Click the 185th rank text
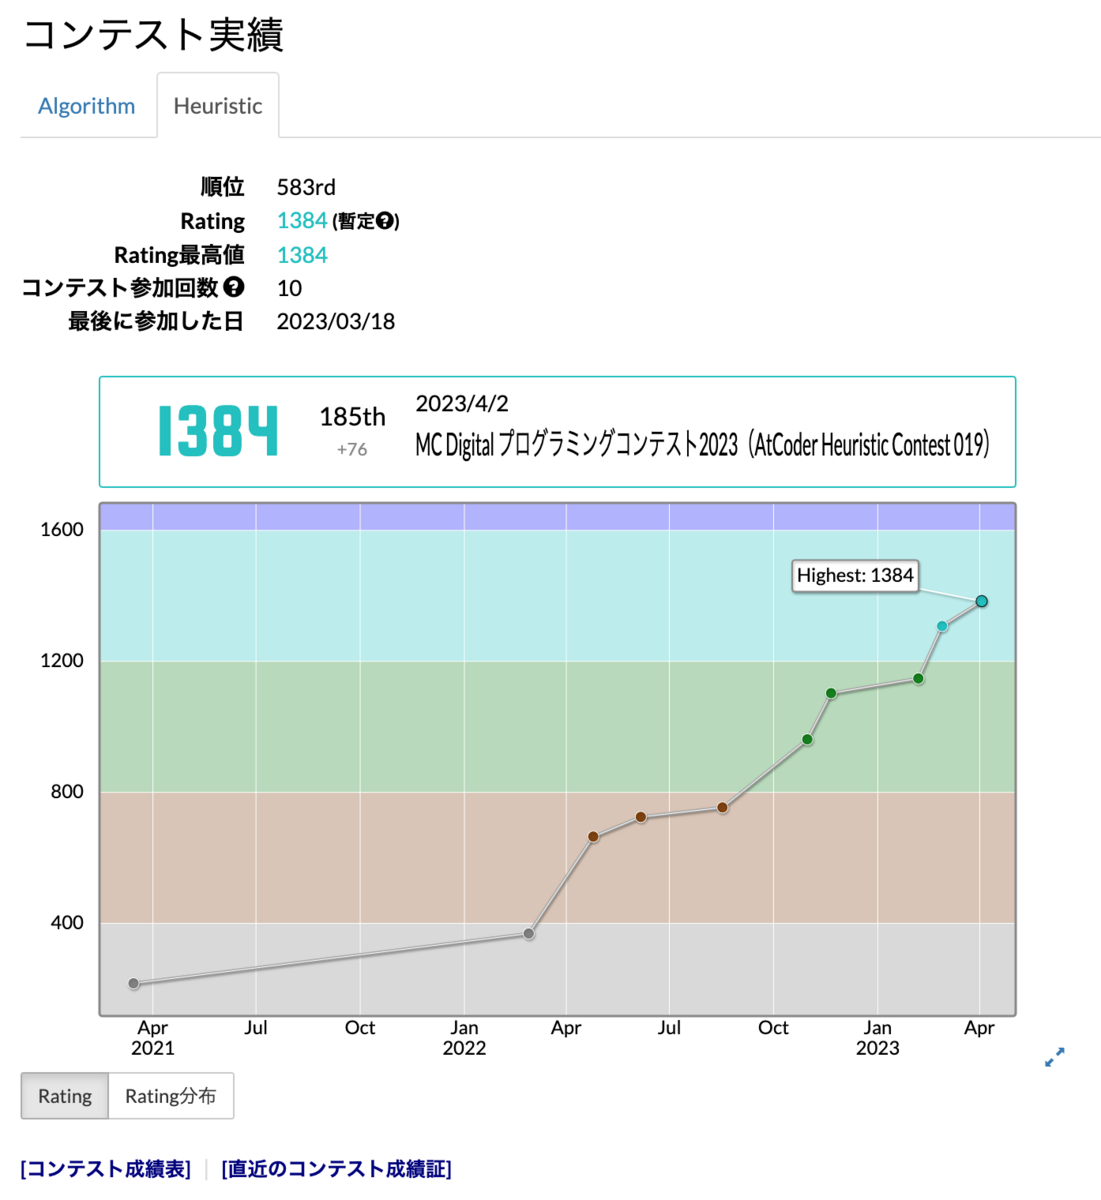This screenshot has width=1101, height=1200. [x=352, y=417]
